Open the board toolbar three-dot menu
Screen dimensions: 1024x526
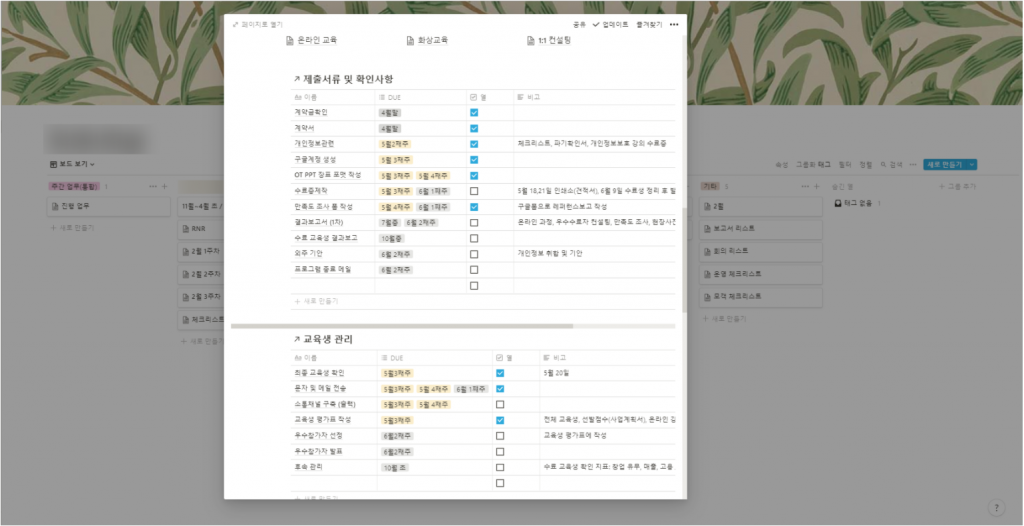pos(913,165)
